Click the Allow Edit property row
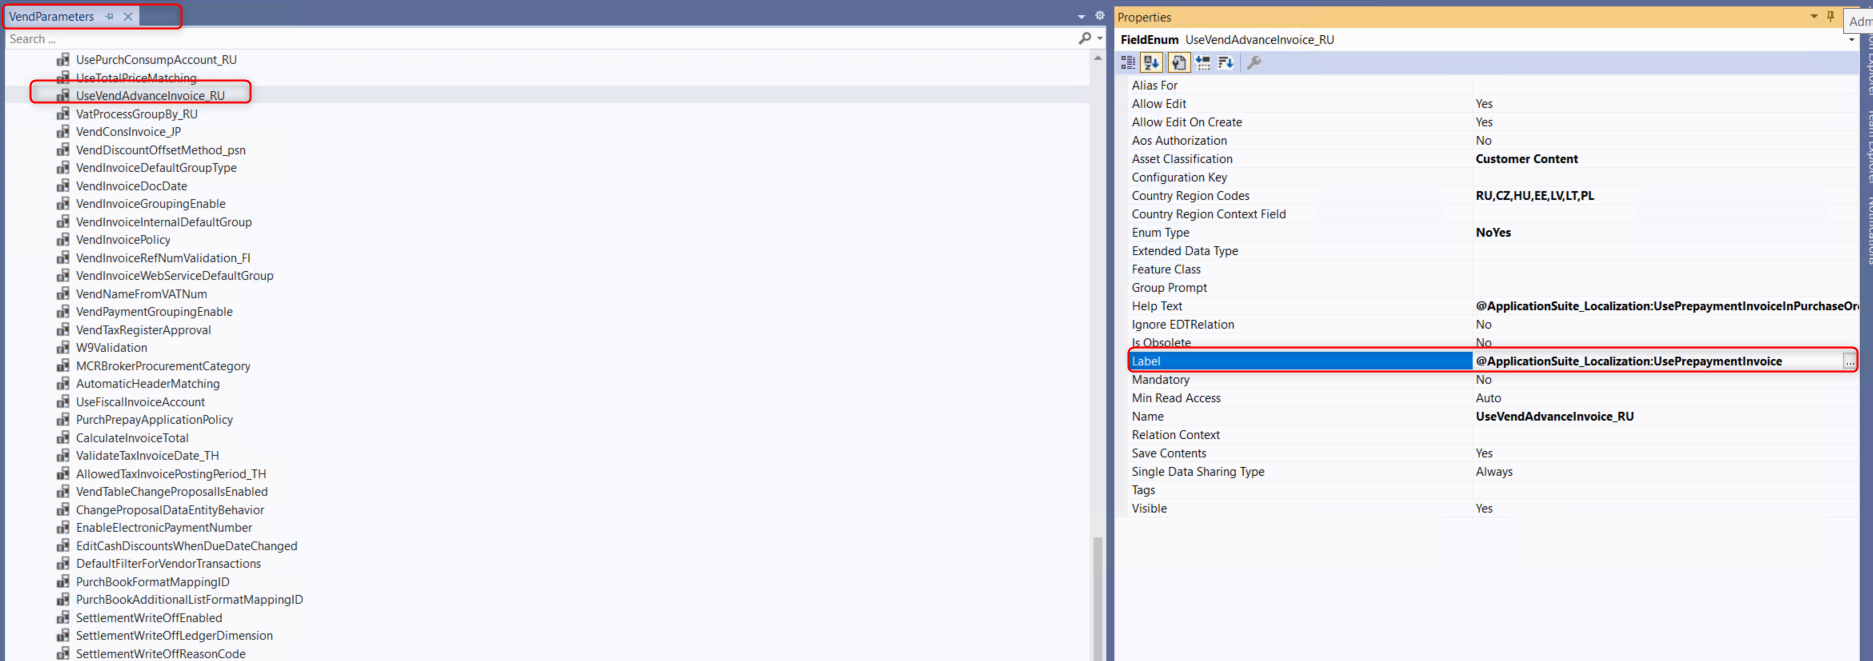This screenshot has width=1873, height=661. [x=1493, y=104]
